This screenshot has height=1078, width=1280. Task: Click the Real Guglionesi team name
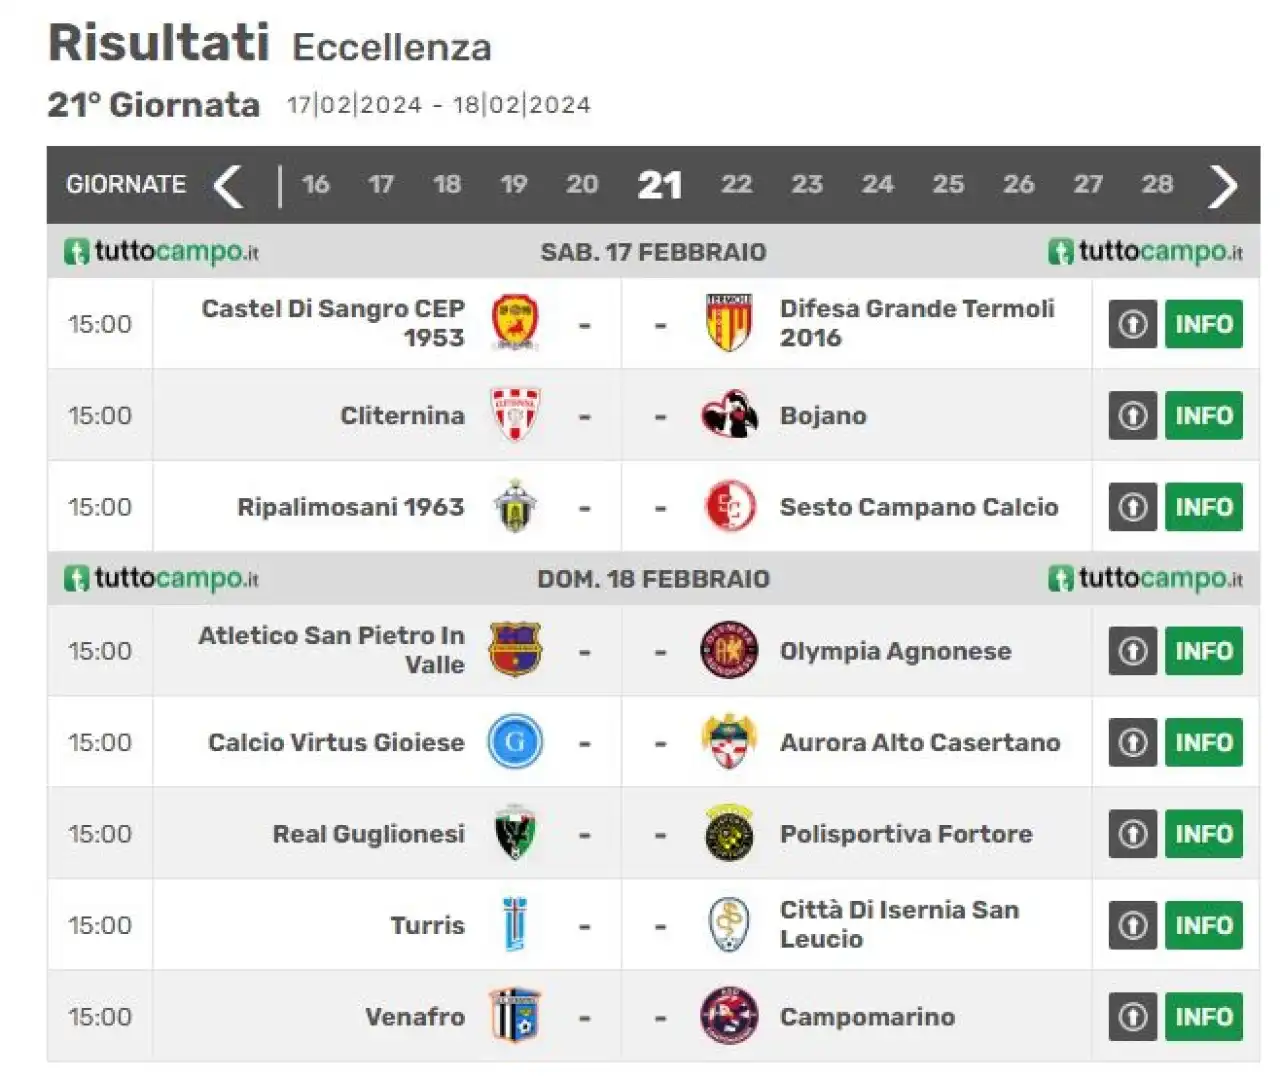pos(368,834)
